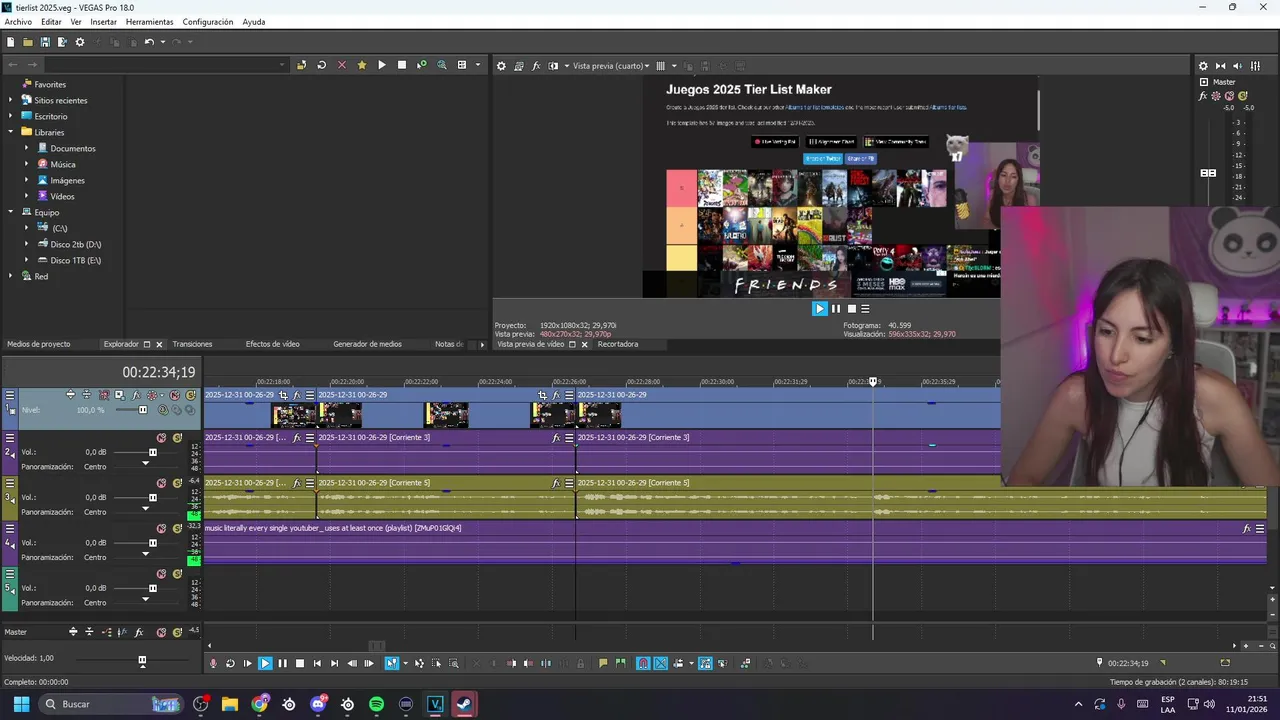
Task: Refresh the Explorer view
Action: click(321, 65)
